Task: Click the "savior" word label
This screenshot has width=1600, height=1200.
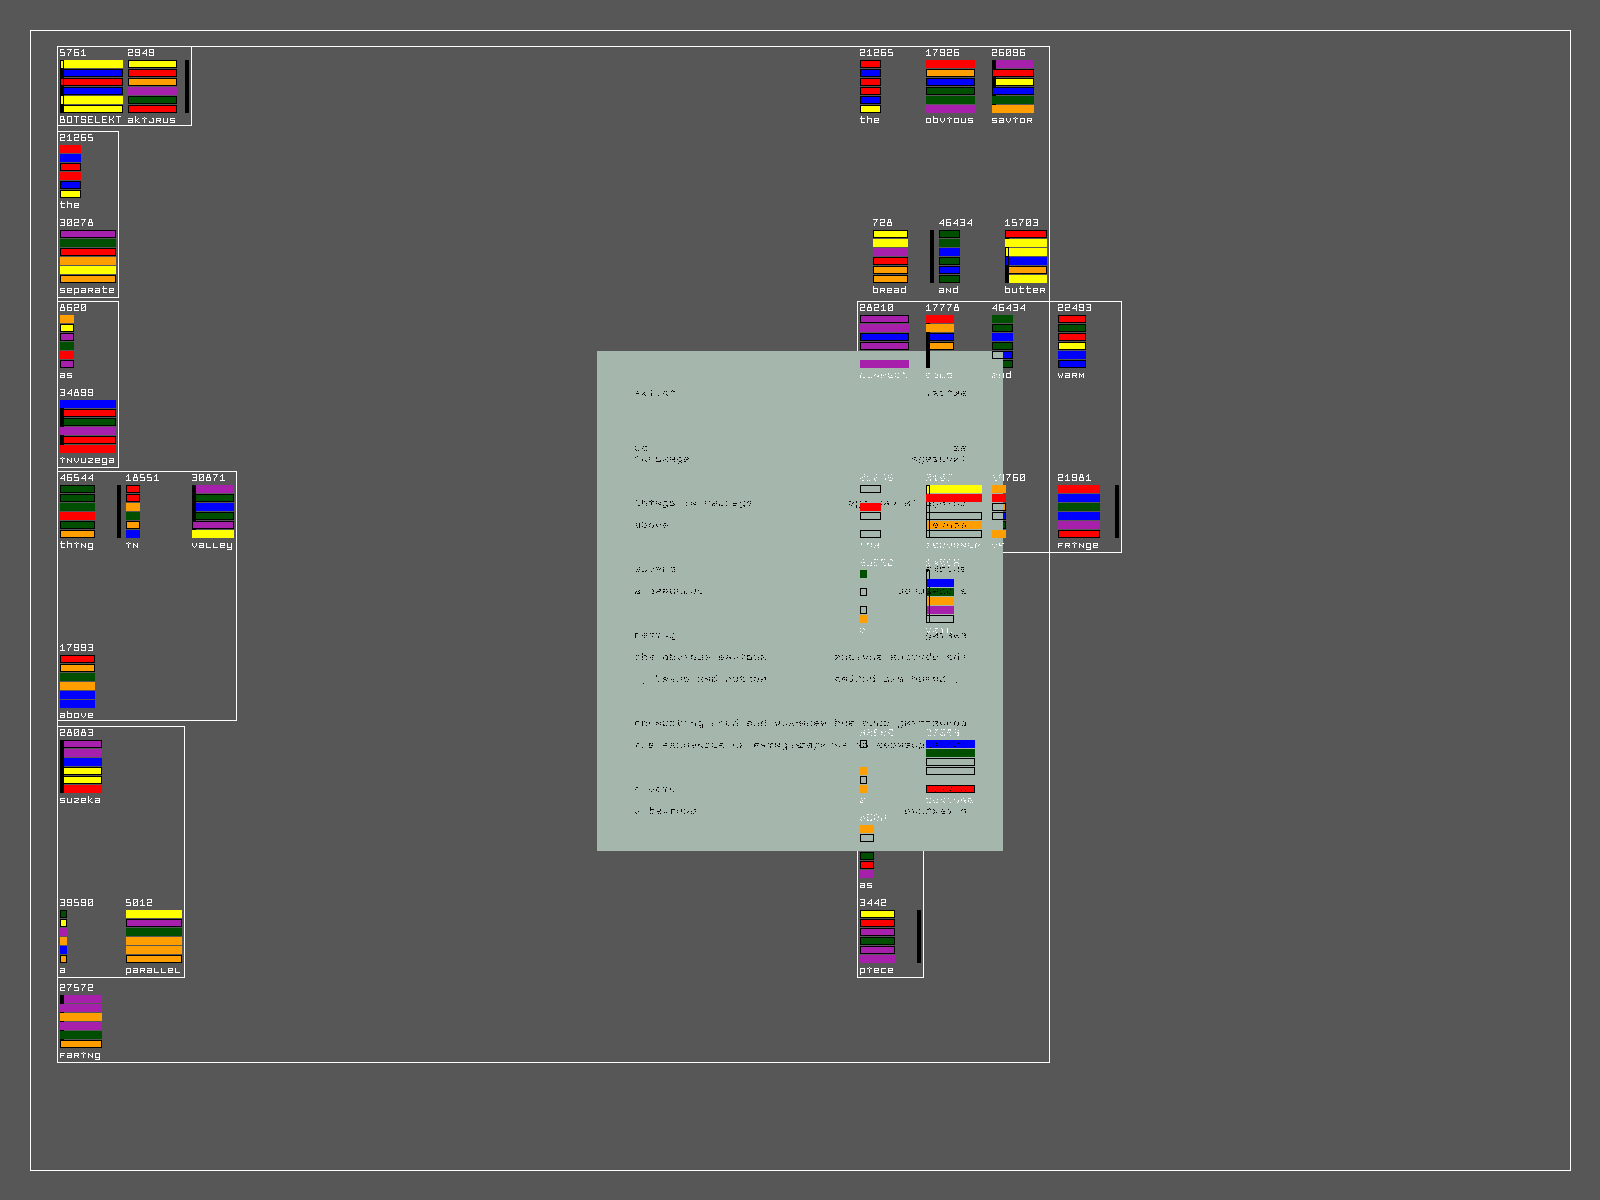Action: (x=1012, y=120)
